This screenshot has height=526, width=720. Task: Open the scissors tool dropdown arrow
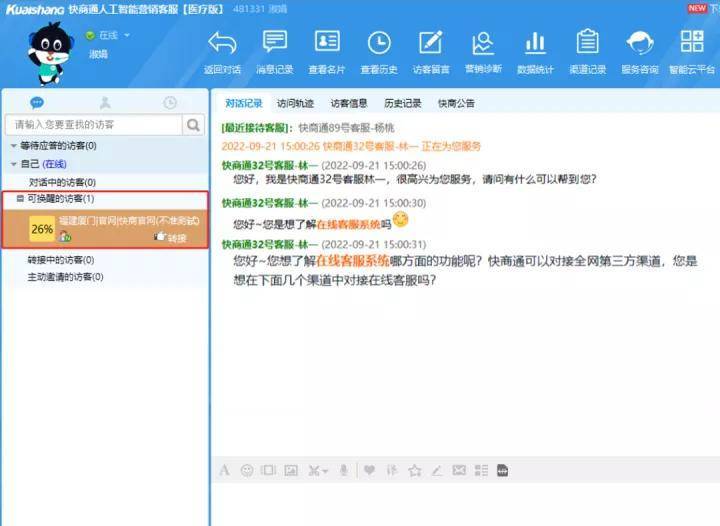325,471
